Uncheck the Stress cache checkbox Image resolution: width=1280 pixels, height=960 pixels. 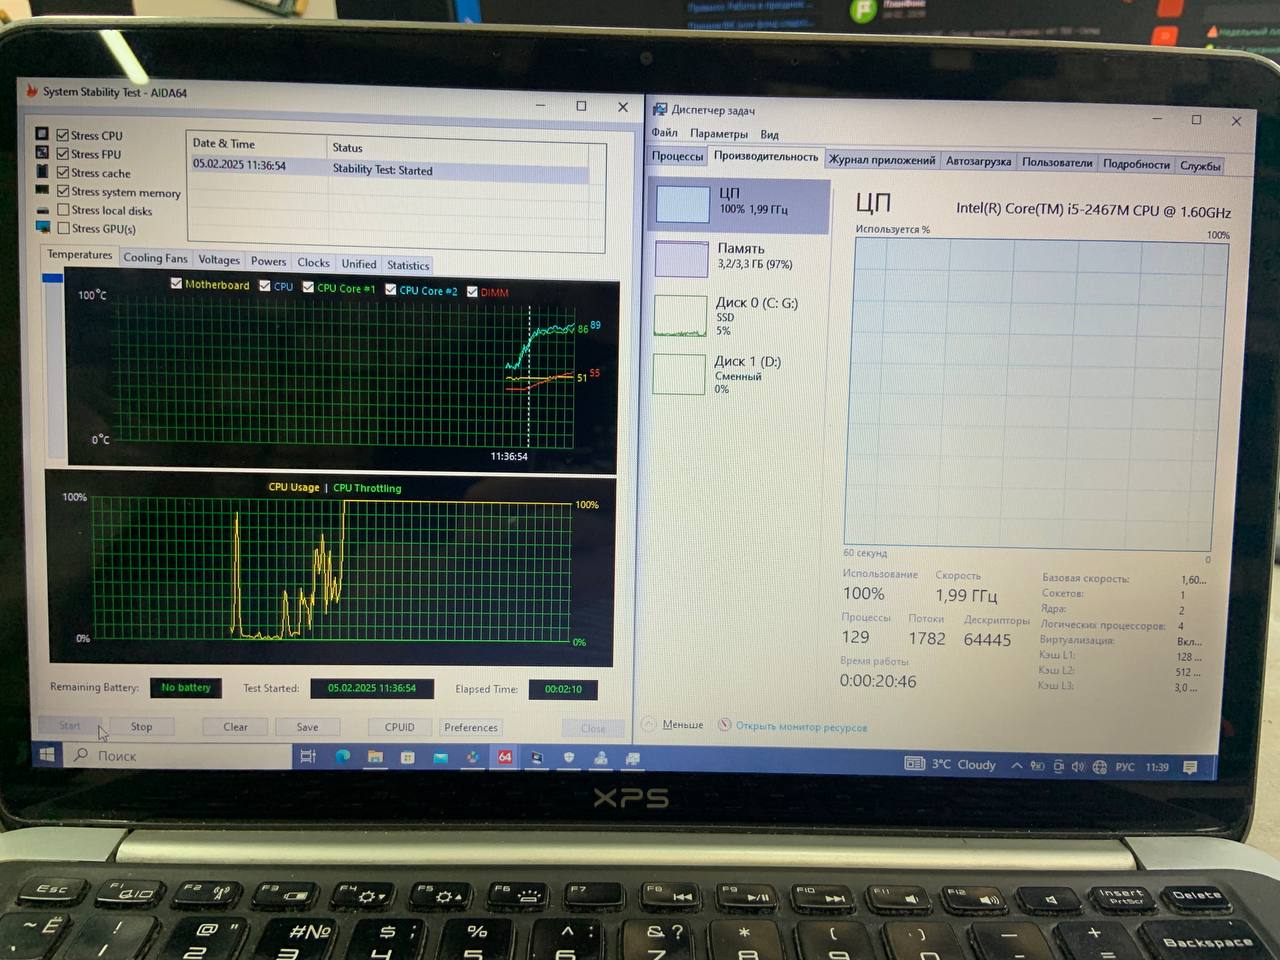coord(63,173)
